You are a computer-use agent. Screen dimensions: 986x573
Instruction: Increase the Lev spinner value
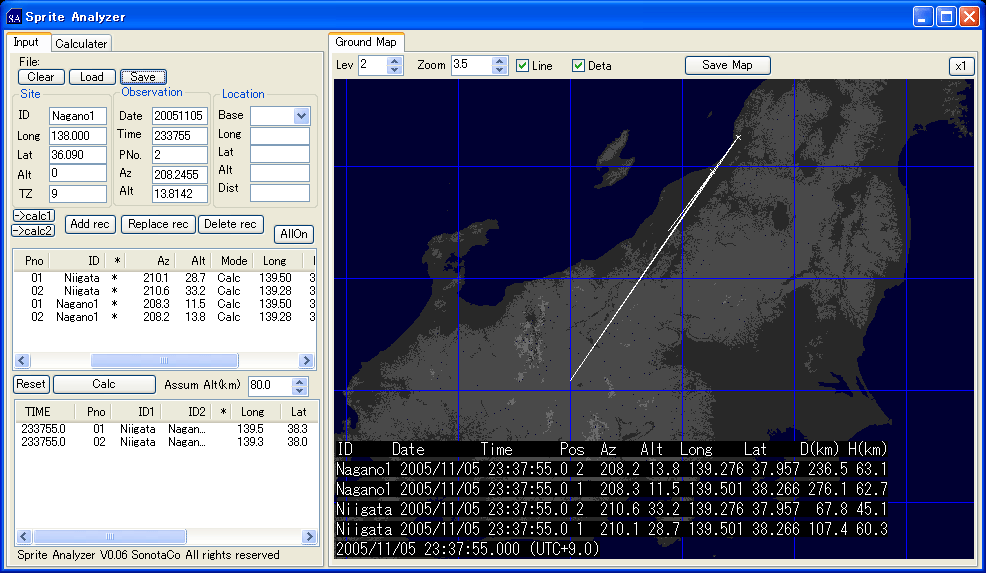394,61
